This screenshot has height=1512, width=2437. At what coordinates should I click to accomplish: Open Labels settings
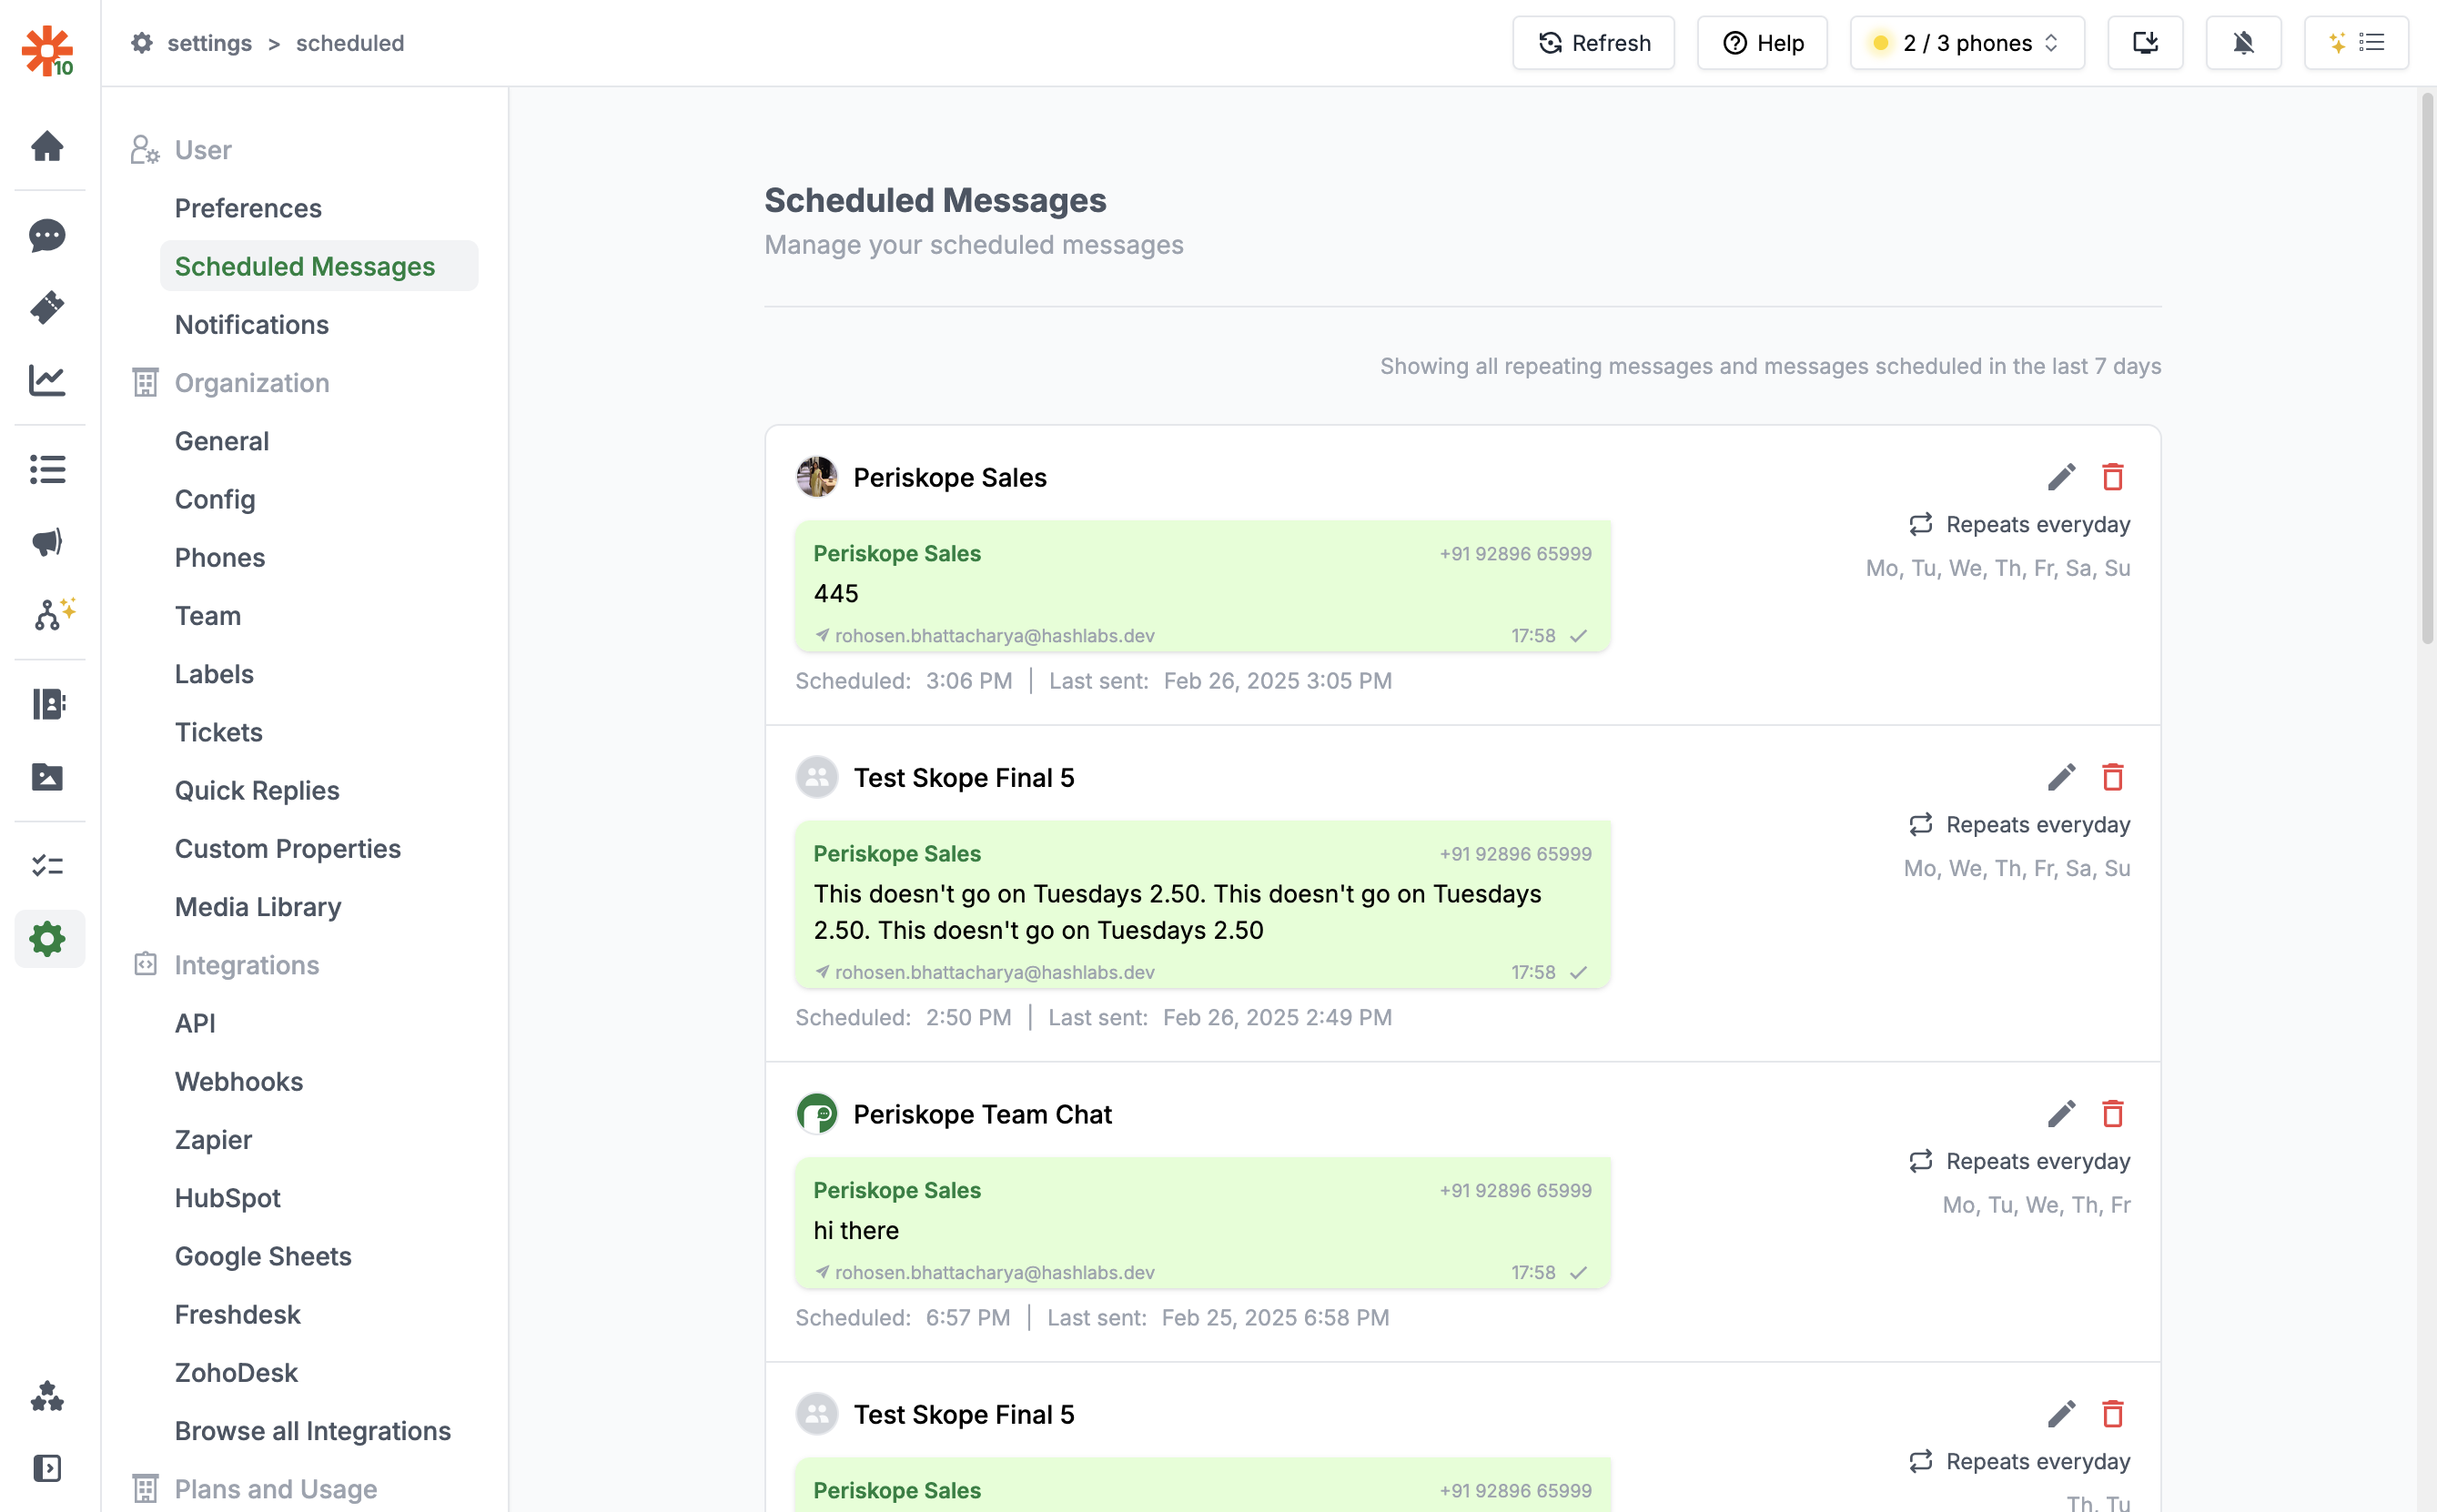[x=214, y=674]
